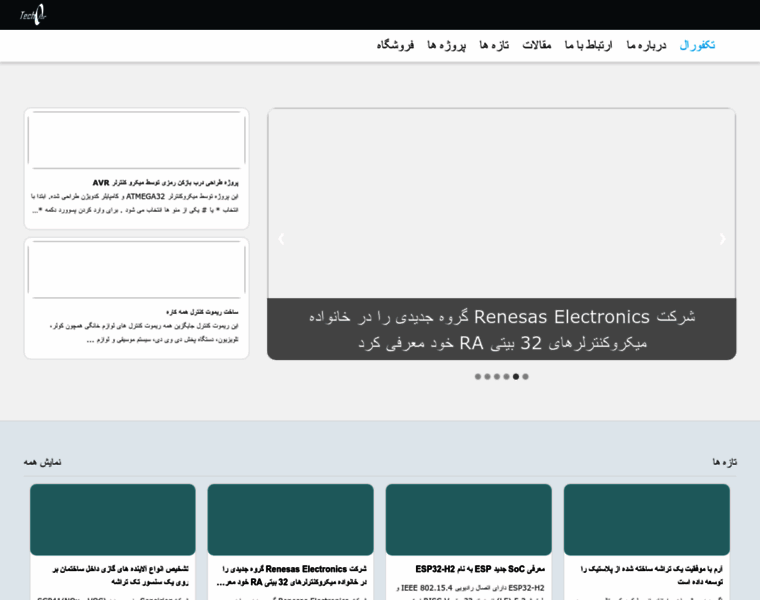Click the نمایش همه show-all link
760x600 pixels.
[43, 462]
